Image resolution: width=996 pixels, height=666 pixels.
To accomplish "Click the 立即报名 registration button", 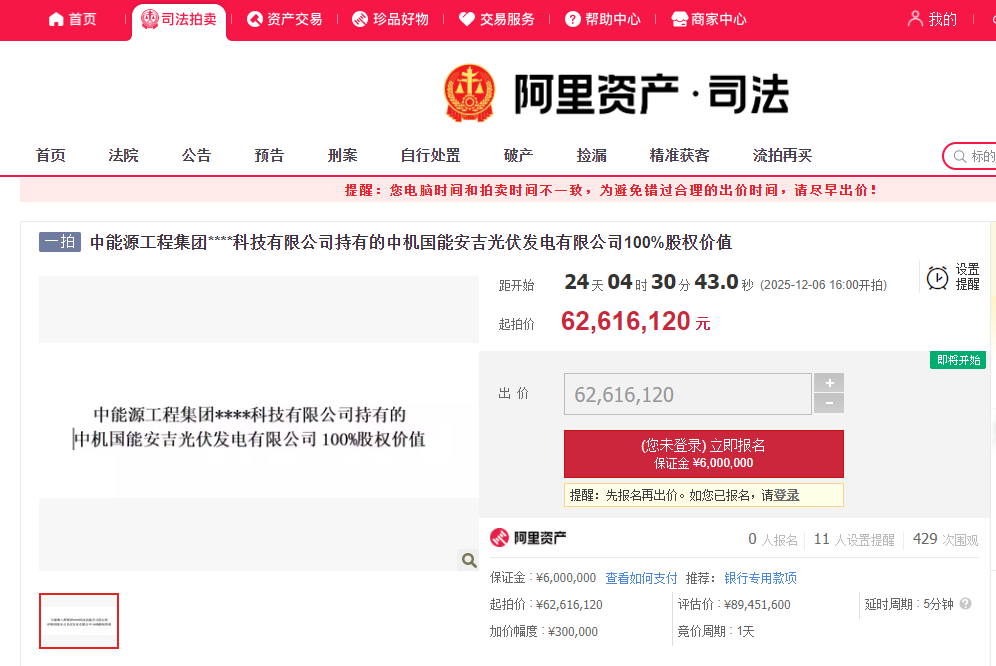I will 704,454.
